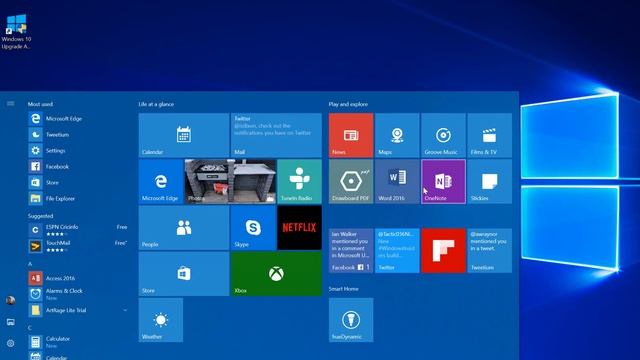Image resolution: width=640 pixels, height=360 pixels.
Task: Open Tweetium from Most used list
Action: 78,134
